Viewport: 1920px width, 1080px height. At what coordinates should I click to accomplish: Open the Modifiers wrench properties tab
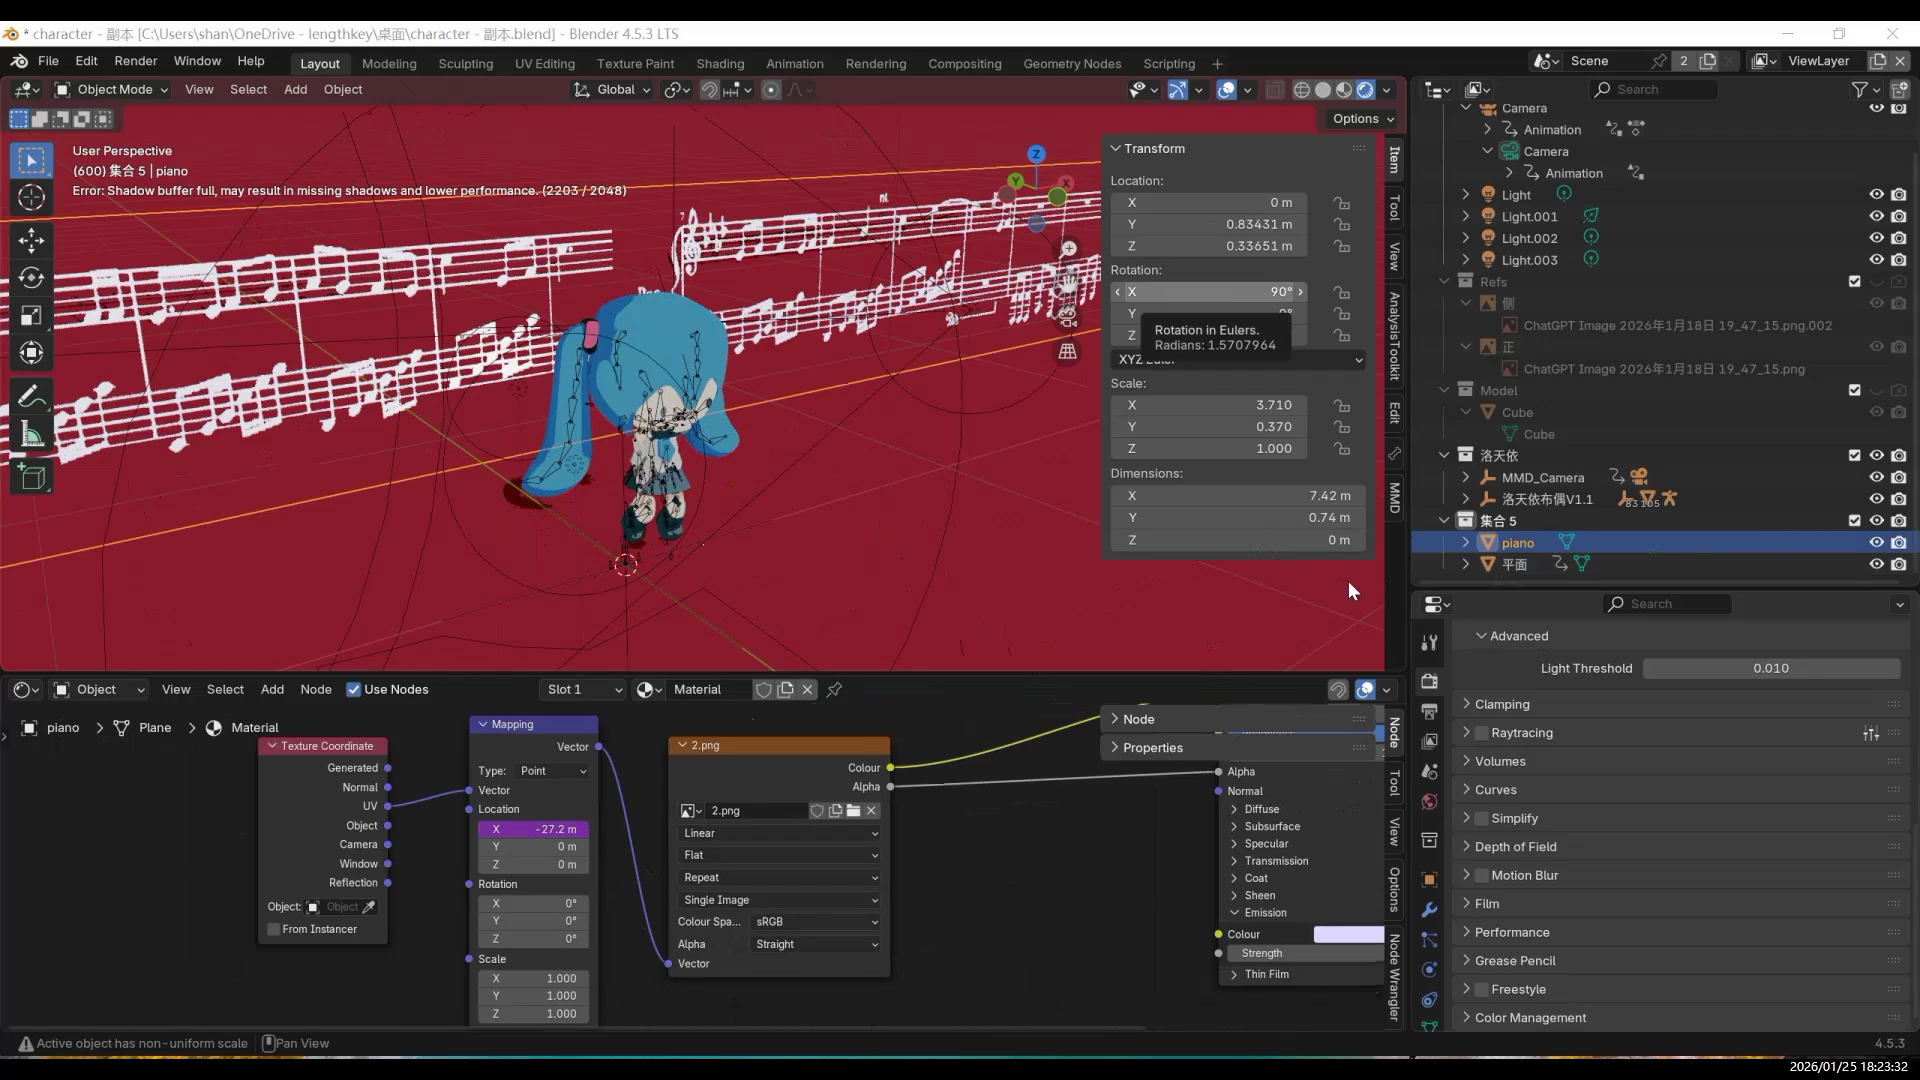click(1429, 910)
